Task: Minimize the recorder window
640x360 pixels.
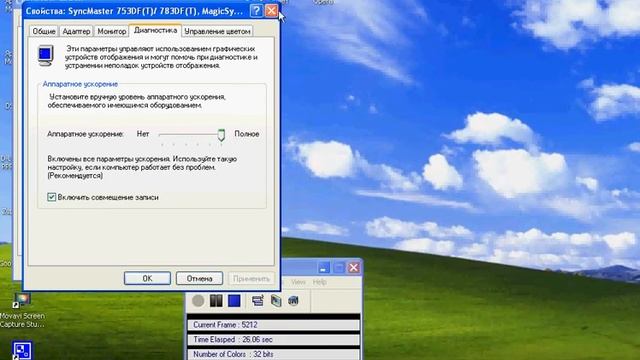Action: tap(324, 268)
